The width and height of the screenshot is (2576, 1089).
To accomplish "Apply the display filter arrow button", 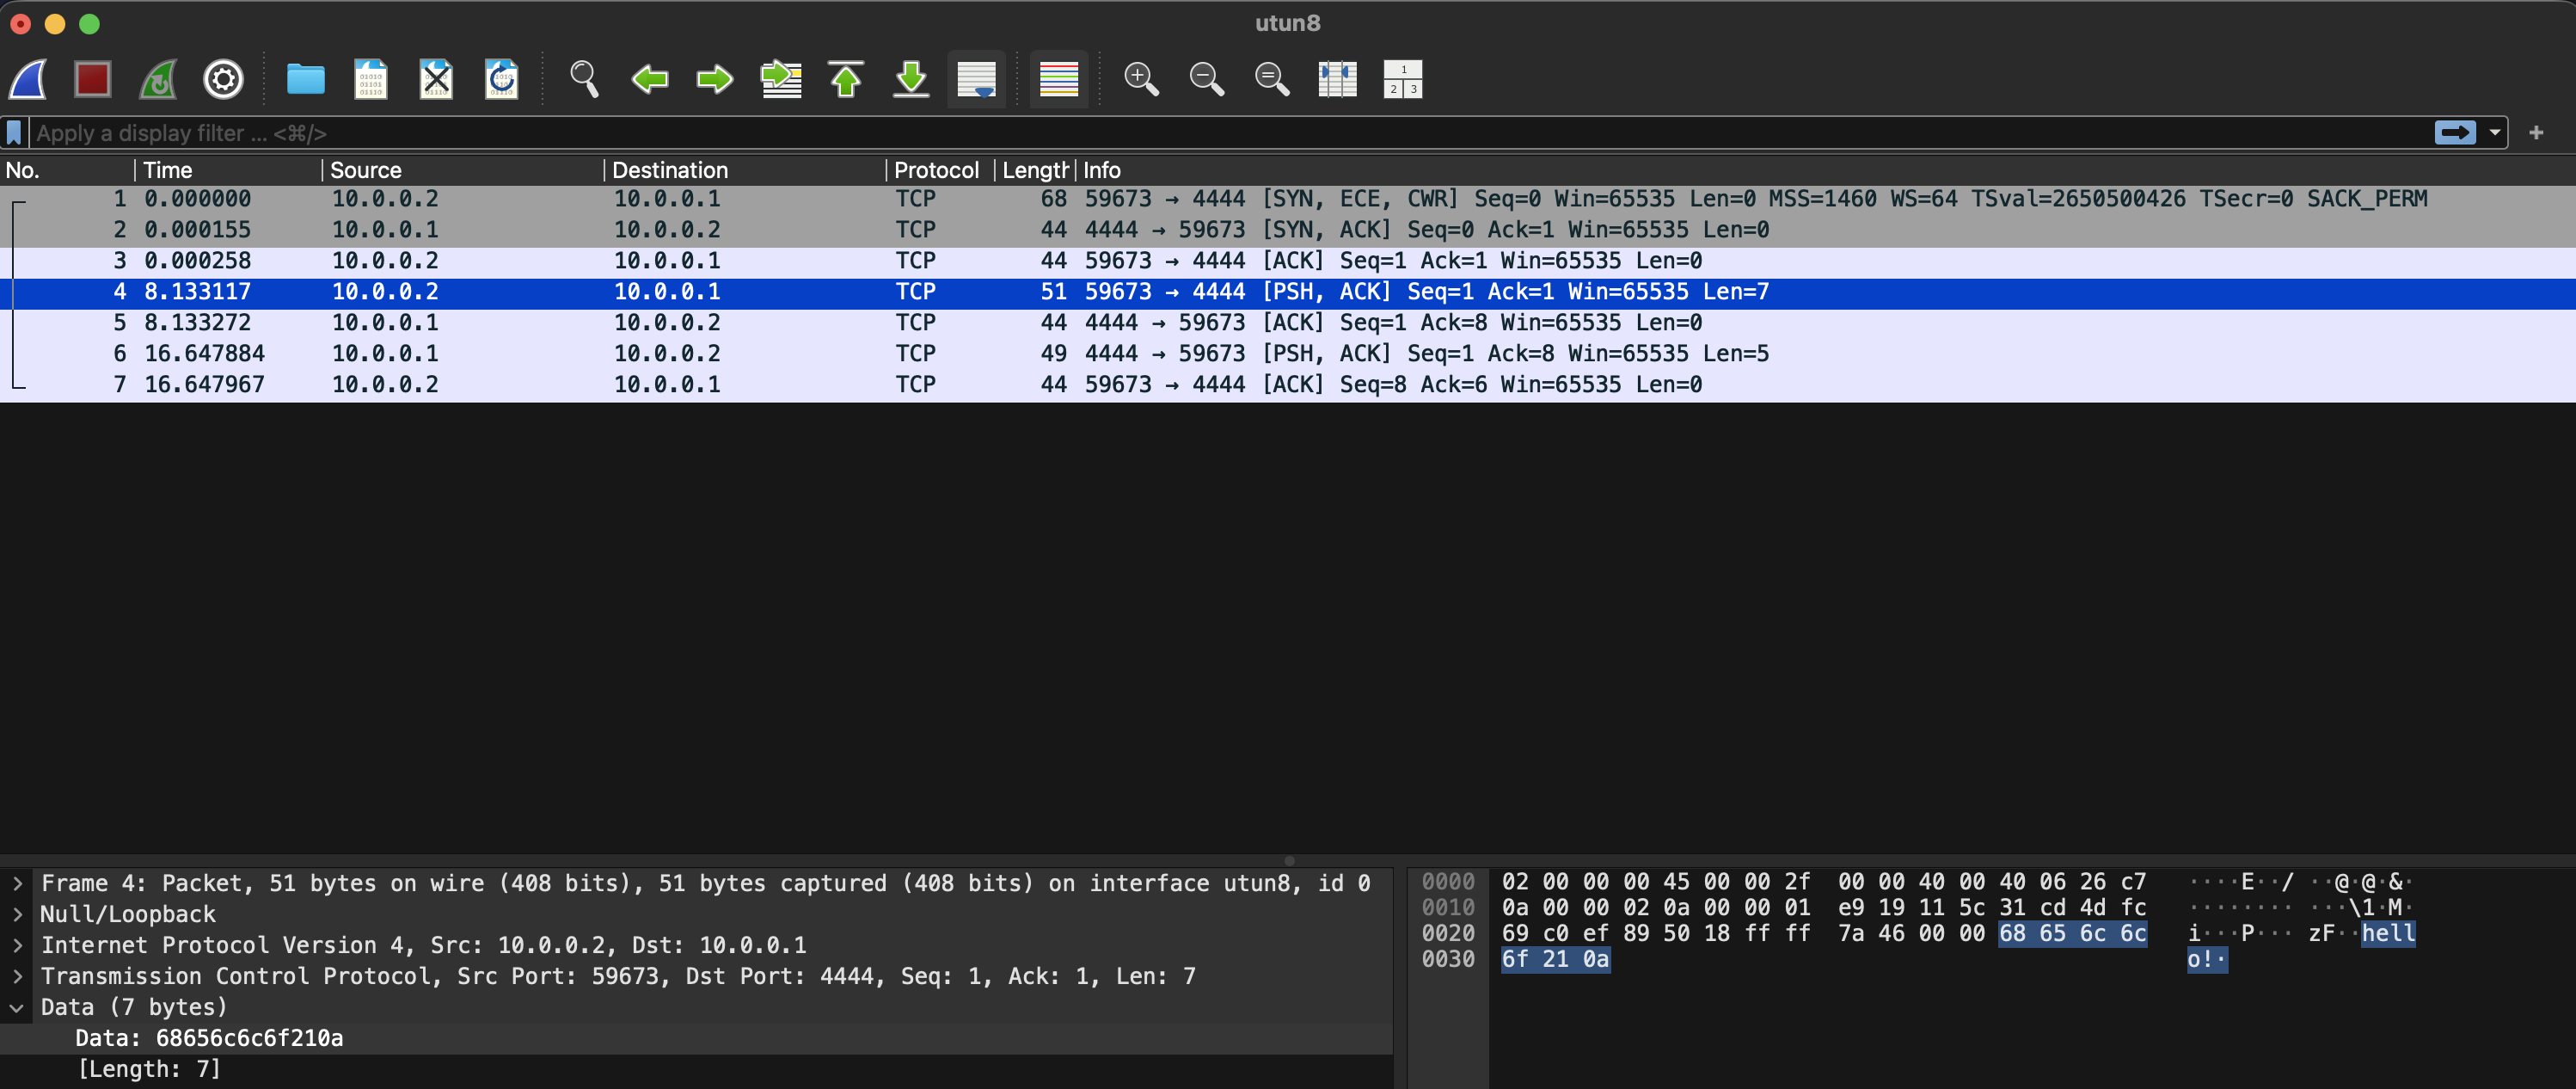I will [x=2455, y=132].
